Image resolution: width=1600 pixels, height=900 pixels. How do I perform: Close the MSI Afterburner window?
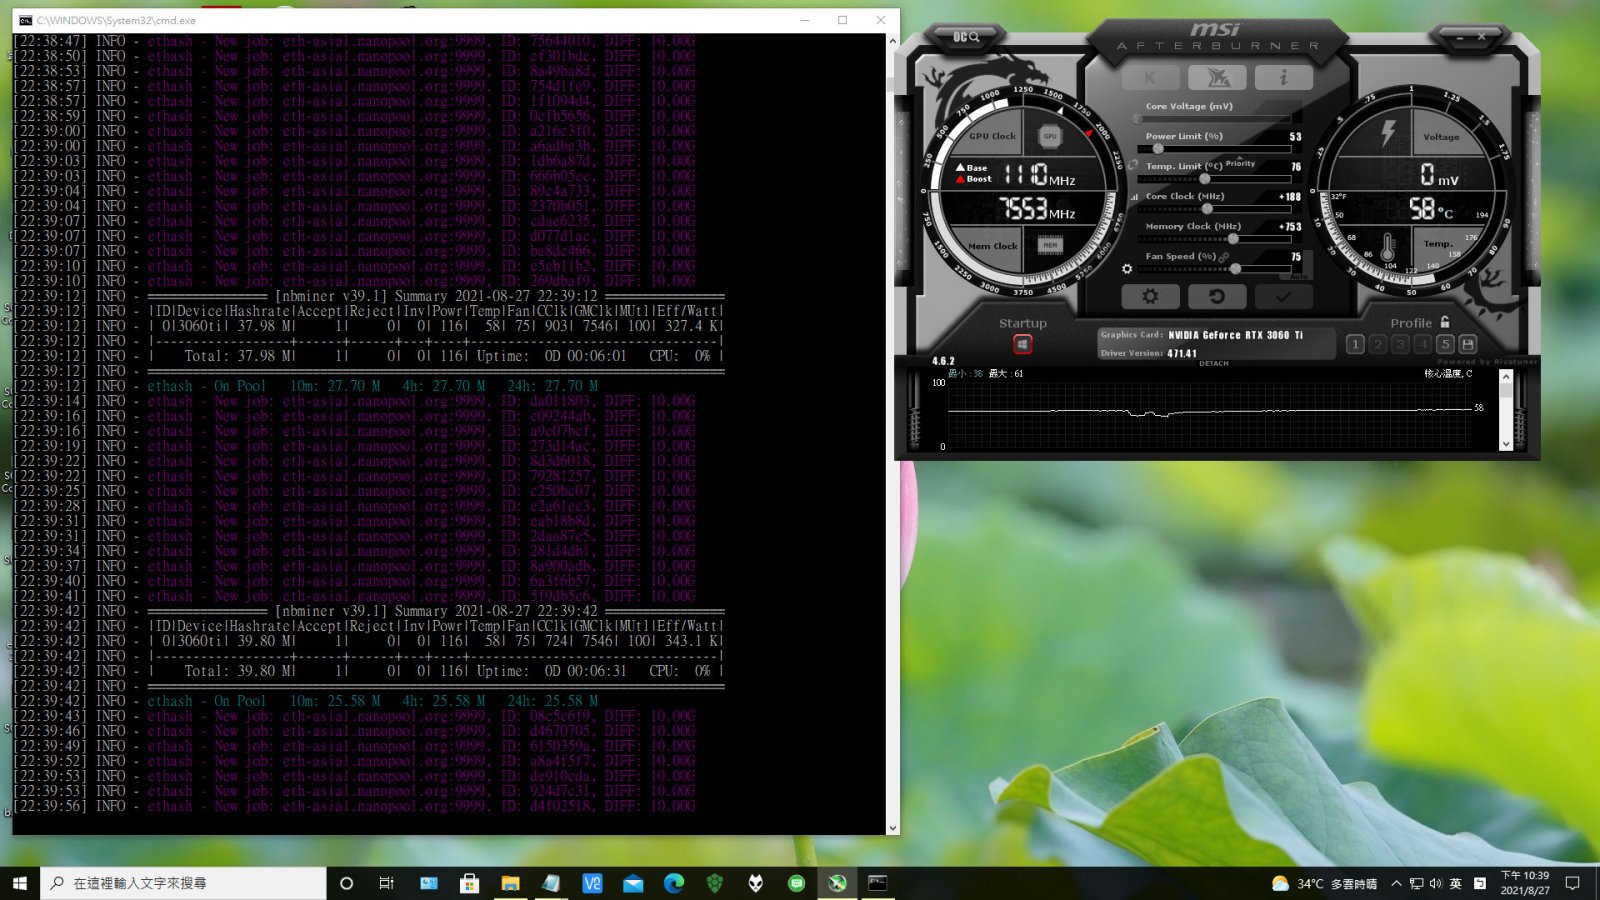click(x=1482, y=37)
